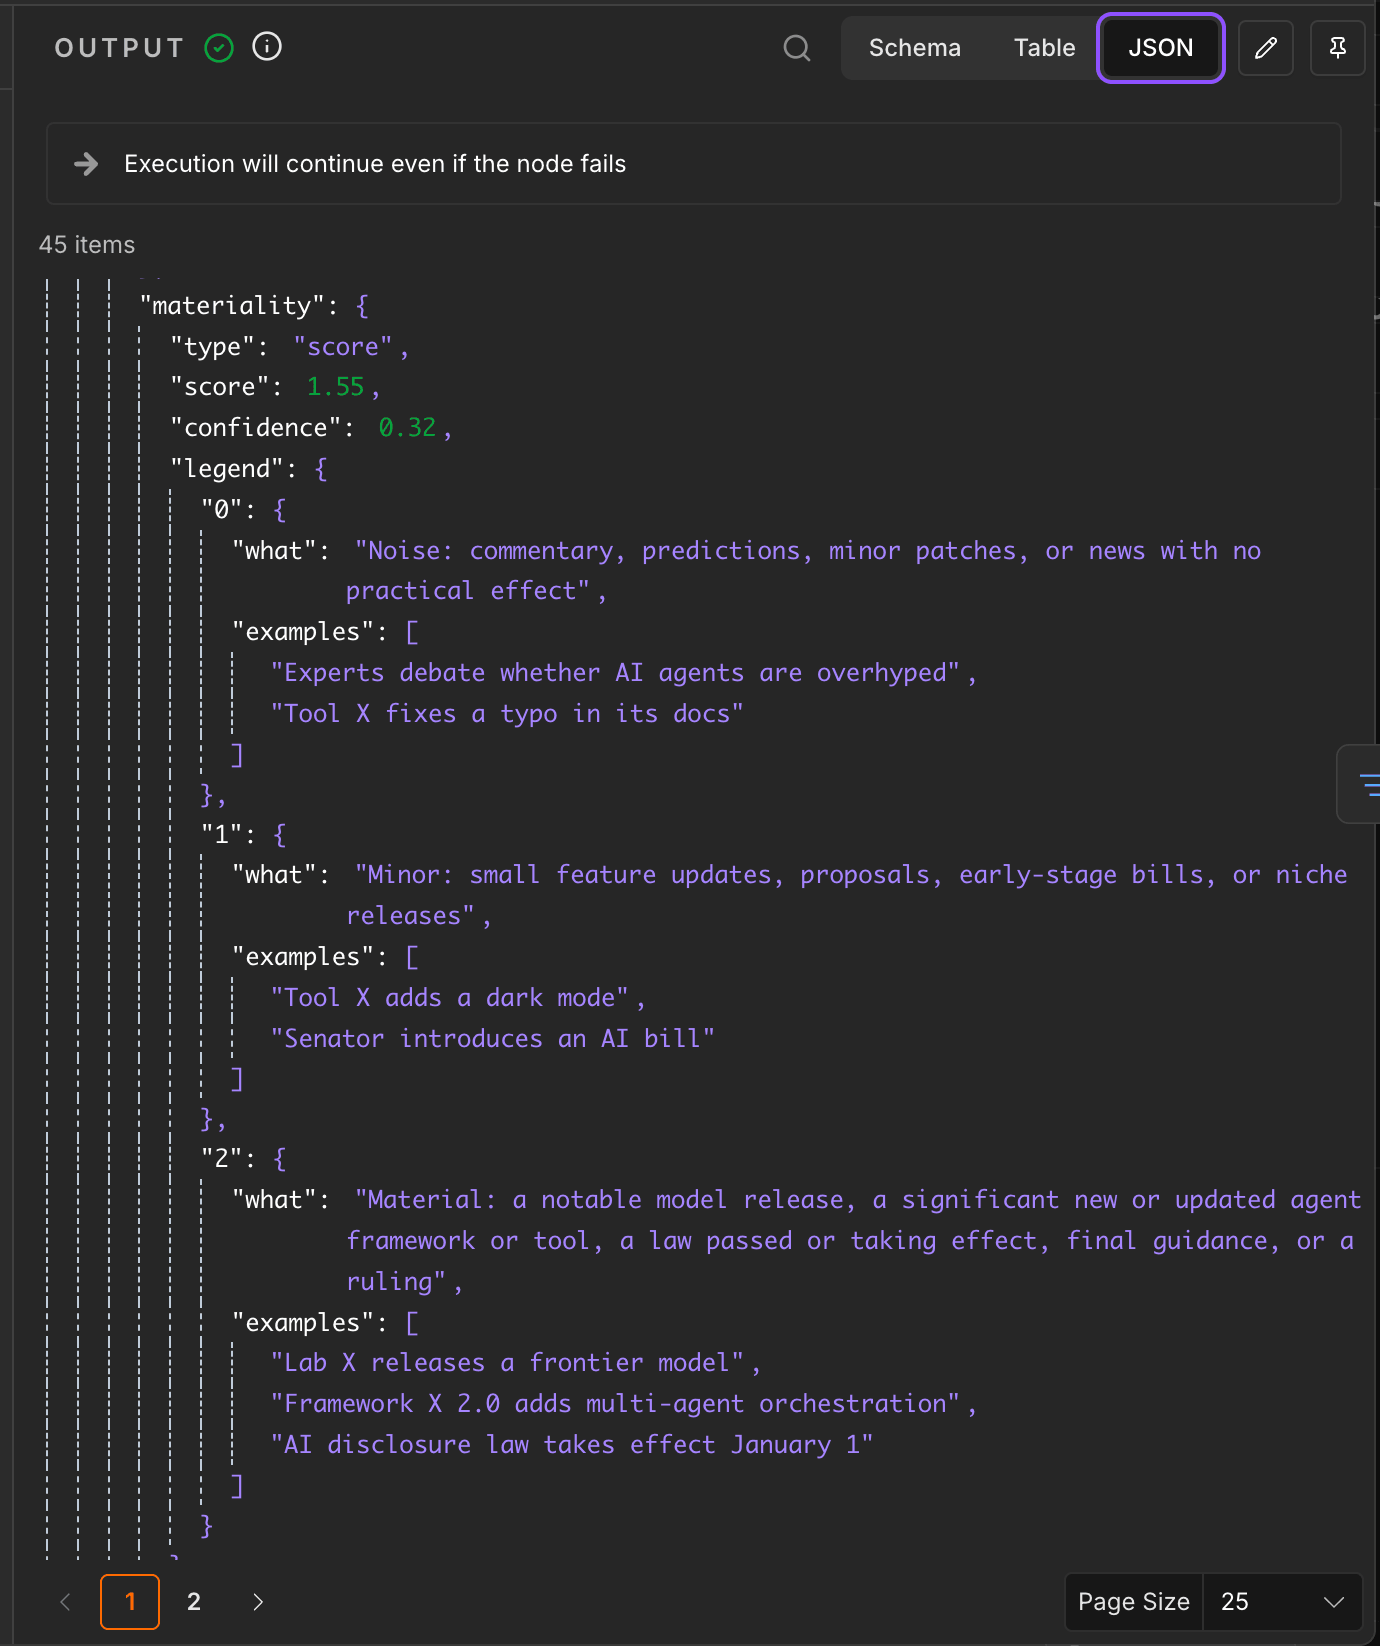1380x1646 pixels.
Task: Click "Lab X releases a frontier model"
Action: pos(508,1363)
